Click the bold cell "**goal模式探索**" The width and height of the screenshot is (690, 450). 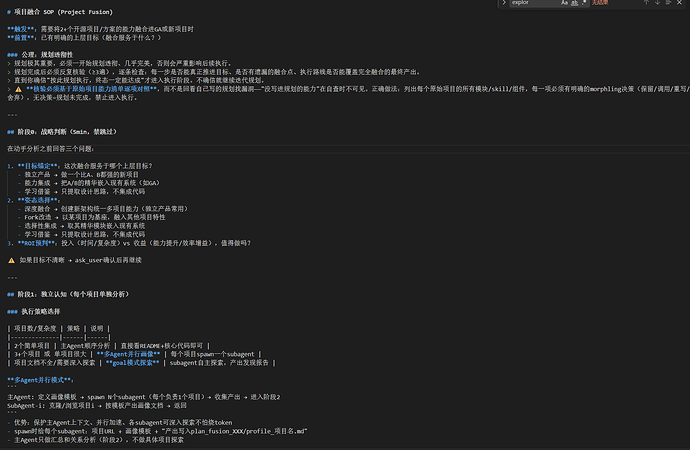[x=132, y=363]
